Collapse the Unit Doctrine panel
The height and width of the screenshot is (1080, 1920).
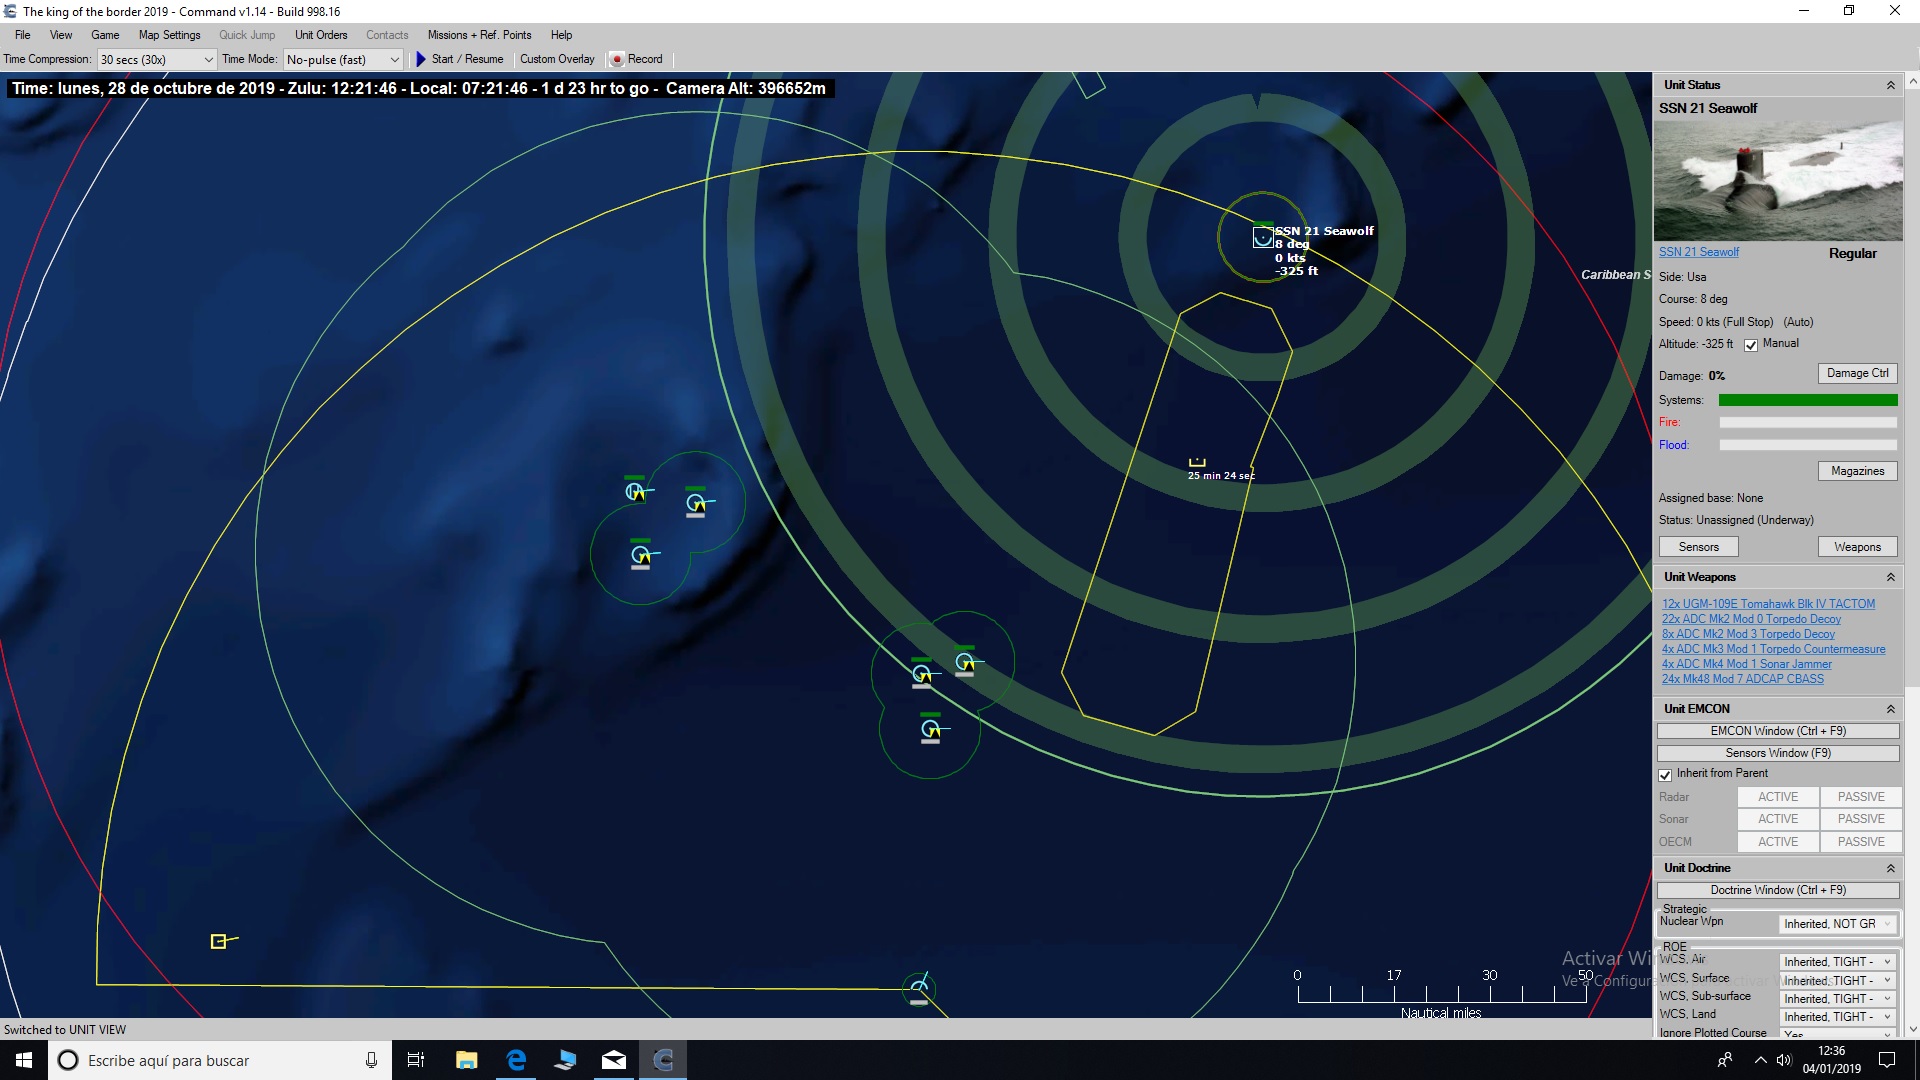[1890, 868]
